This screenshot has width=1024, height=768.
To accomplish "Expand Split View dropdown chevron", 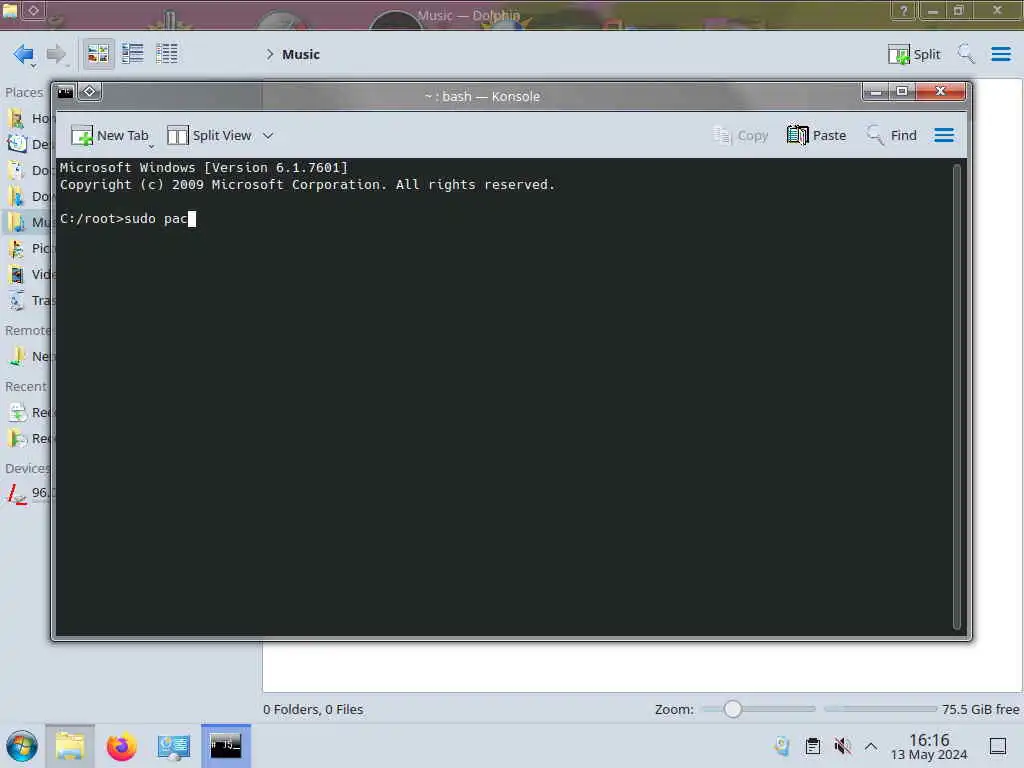I will pos(268,136).
